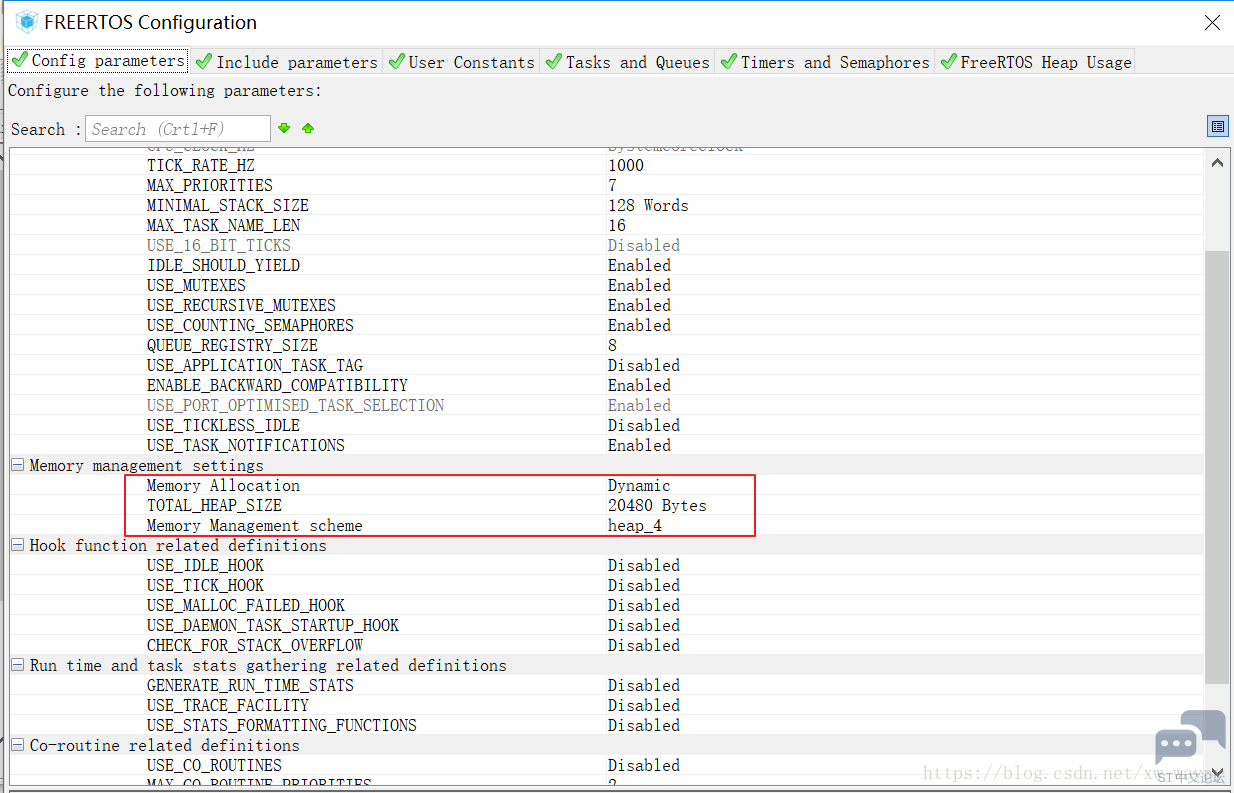Viewport: 1234px width, 793px height.
Task: Open CHECK_FOR_STACK_OVERFLOW Disabled value
Action: click(x=643, y=645)
